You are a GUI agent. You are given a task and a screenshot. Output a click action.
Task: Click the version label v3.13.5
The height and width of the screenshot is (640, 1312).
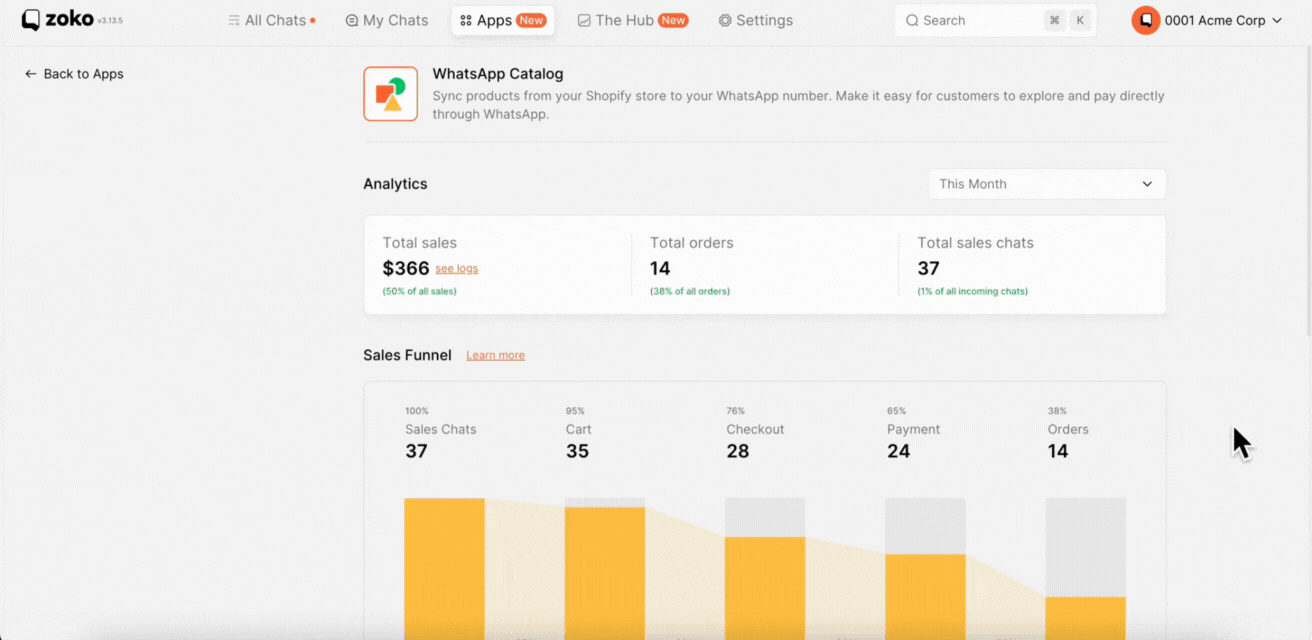[x=110, y=21]
